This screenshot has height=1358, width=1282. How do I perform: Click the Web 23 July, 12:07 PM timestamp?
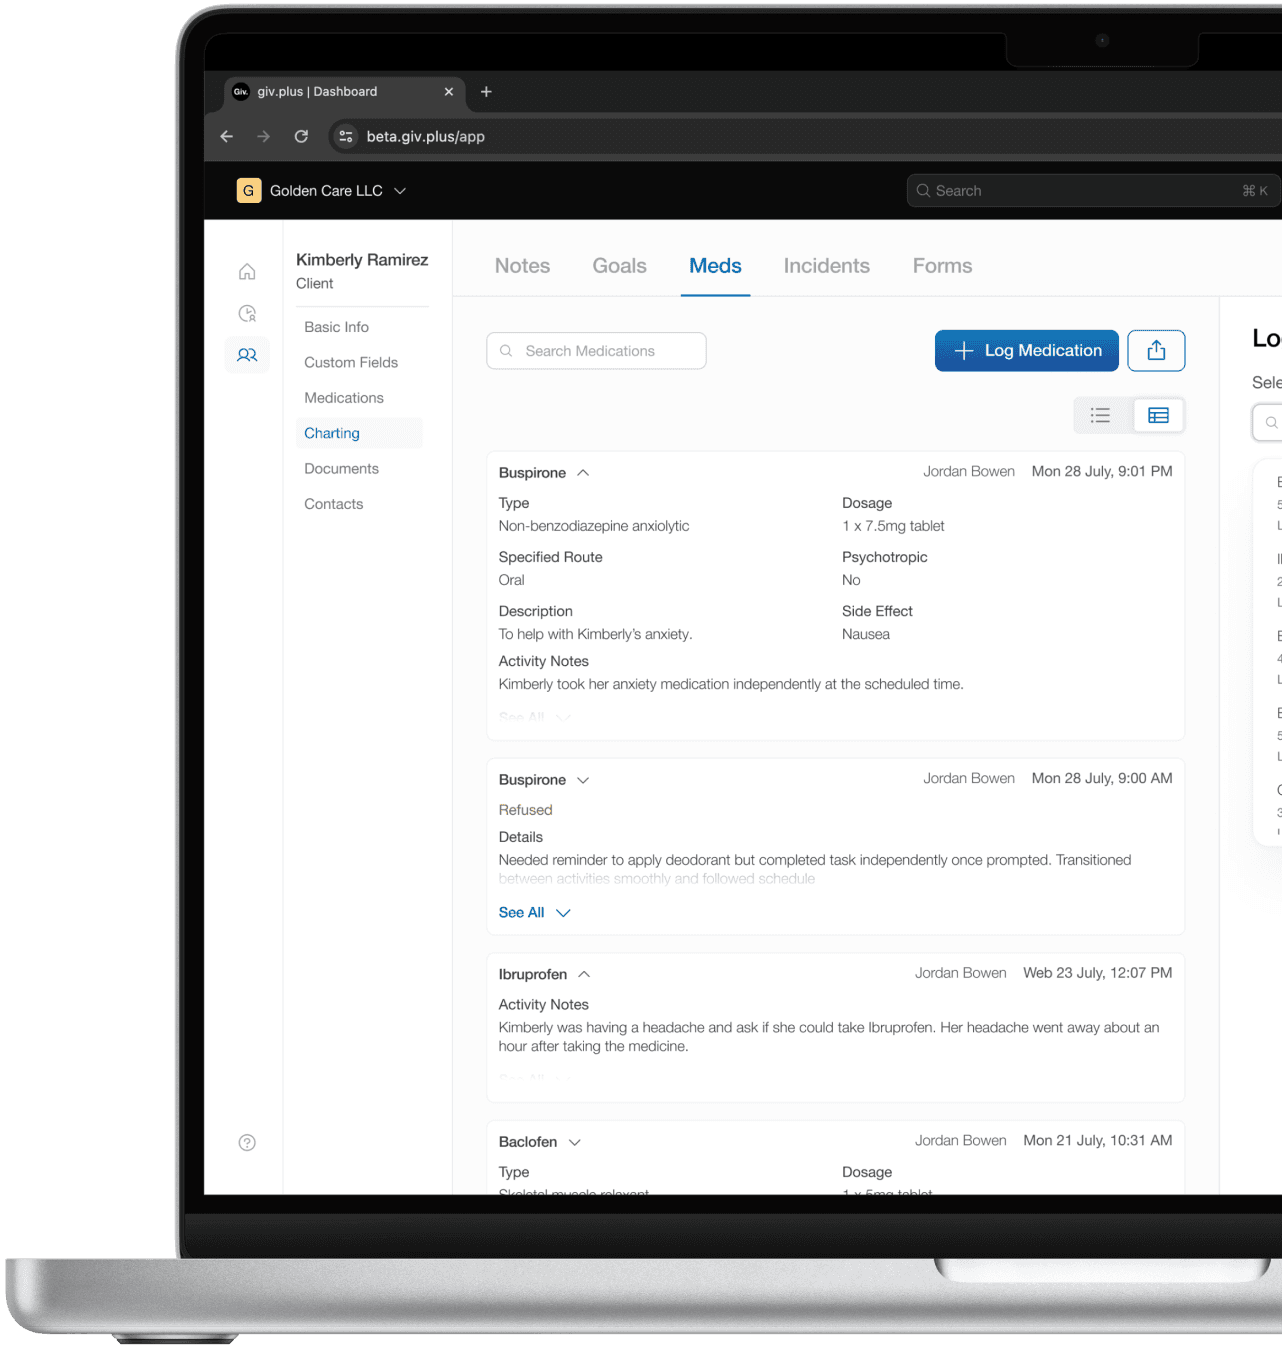point(1098,972)
